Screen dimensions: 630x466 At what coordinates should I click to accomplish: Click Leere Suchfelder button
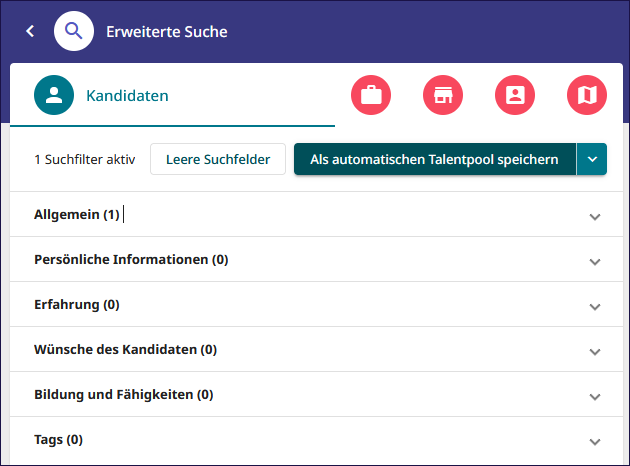[x=218, y=159]
